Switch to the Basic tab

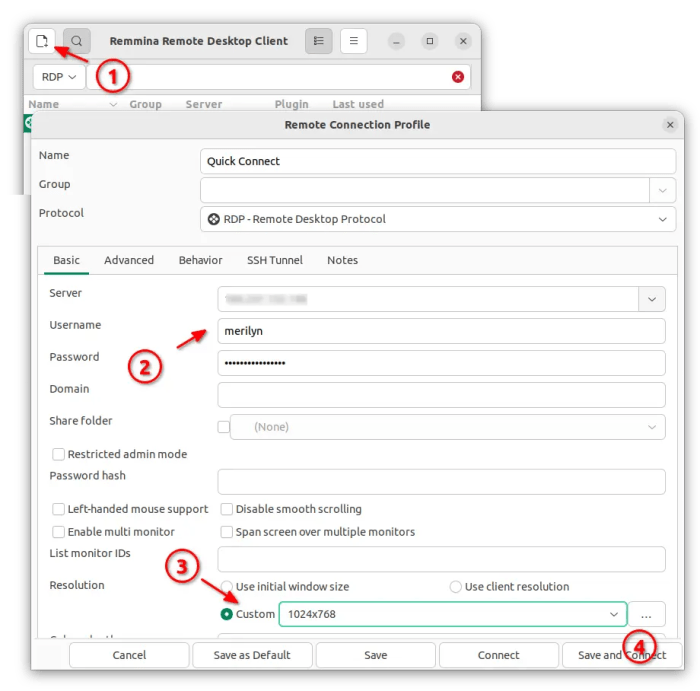(67, 260)
